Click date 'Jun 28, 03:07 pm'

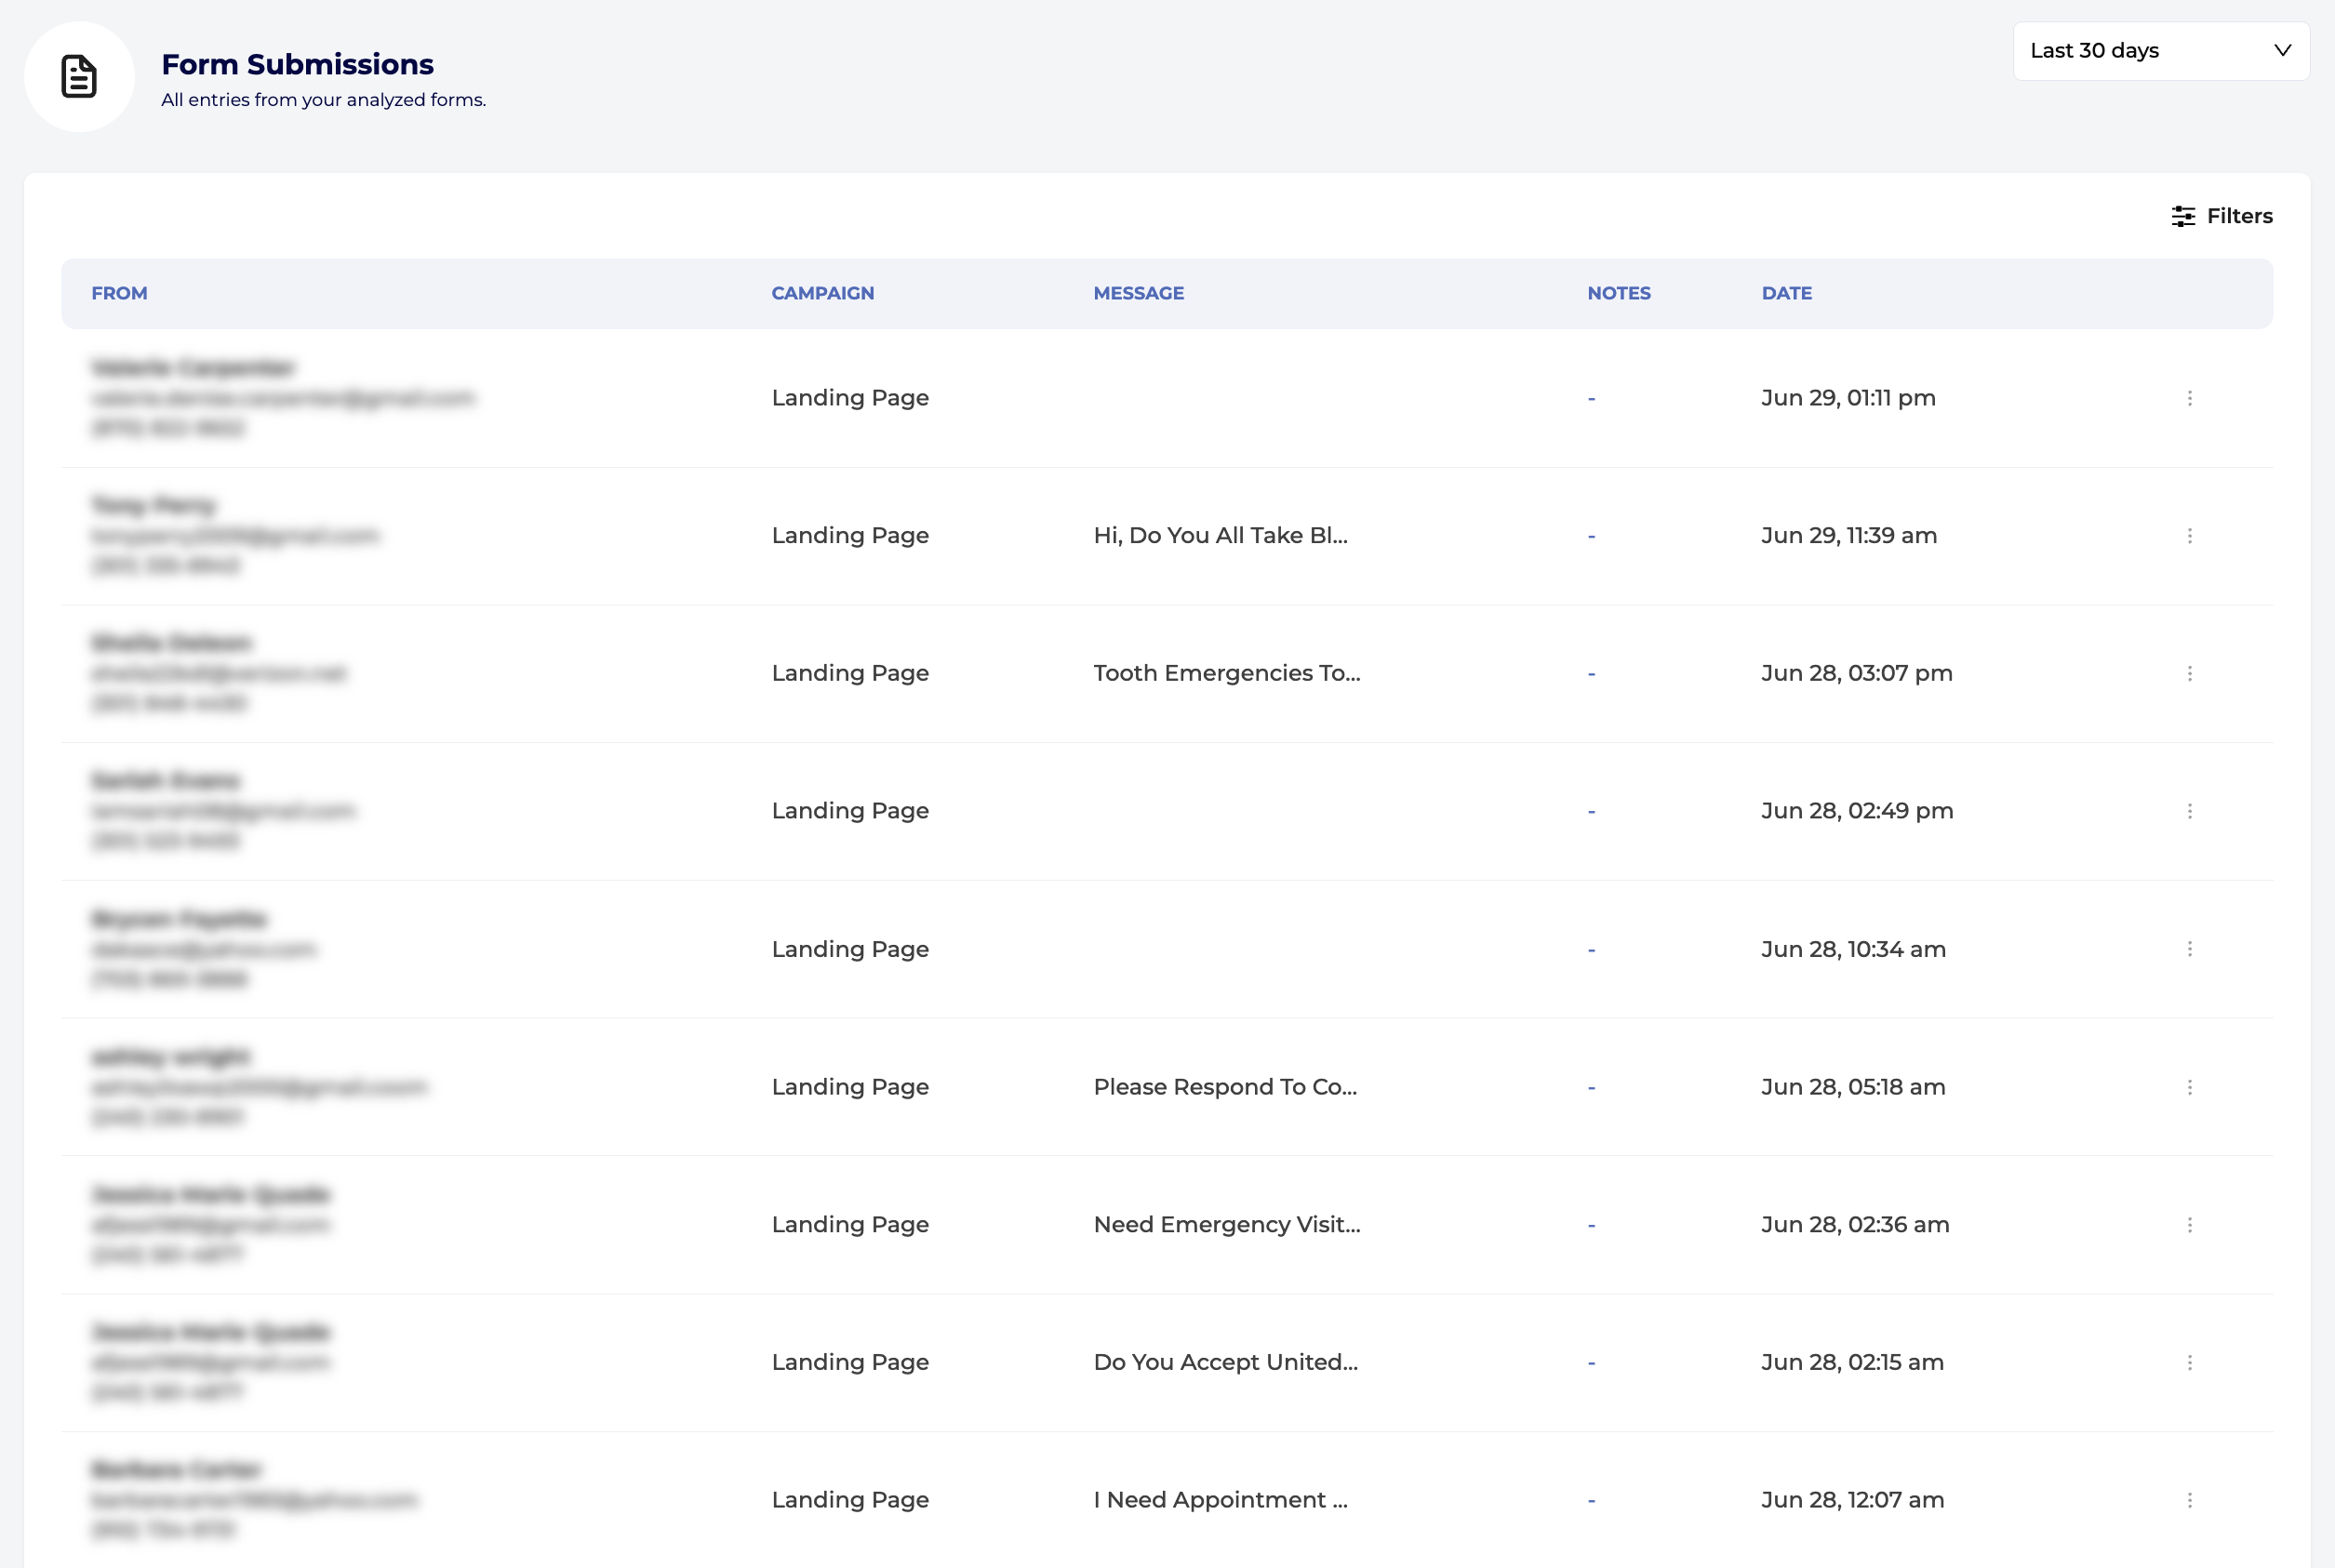coord(1857,673)
